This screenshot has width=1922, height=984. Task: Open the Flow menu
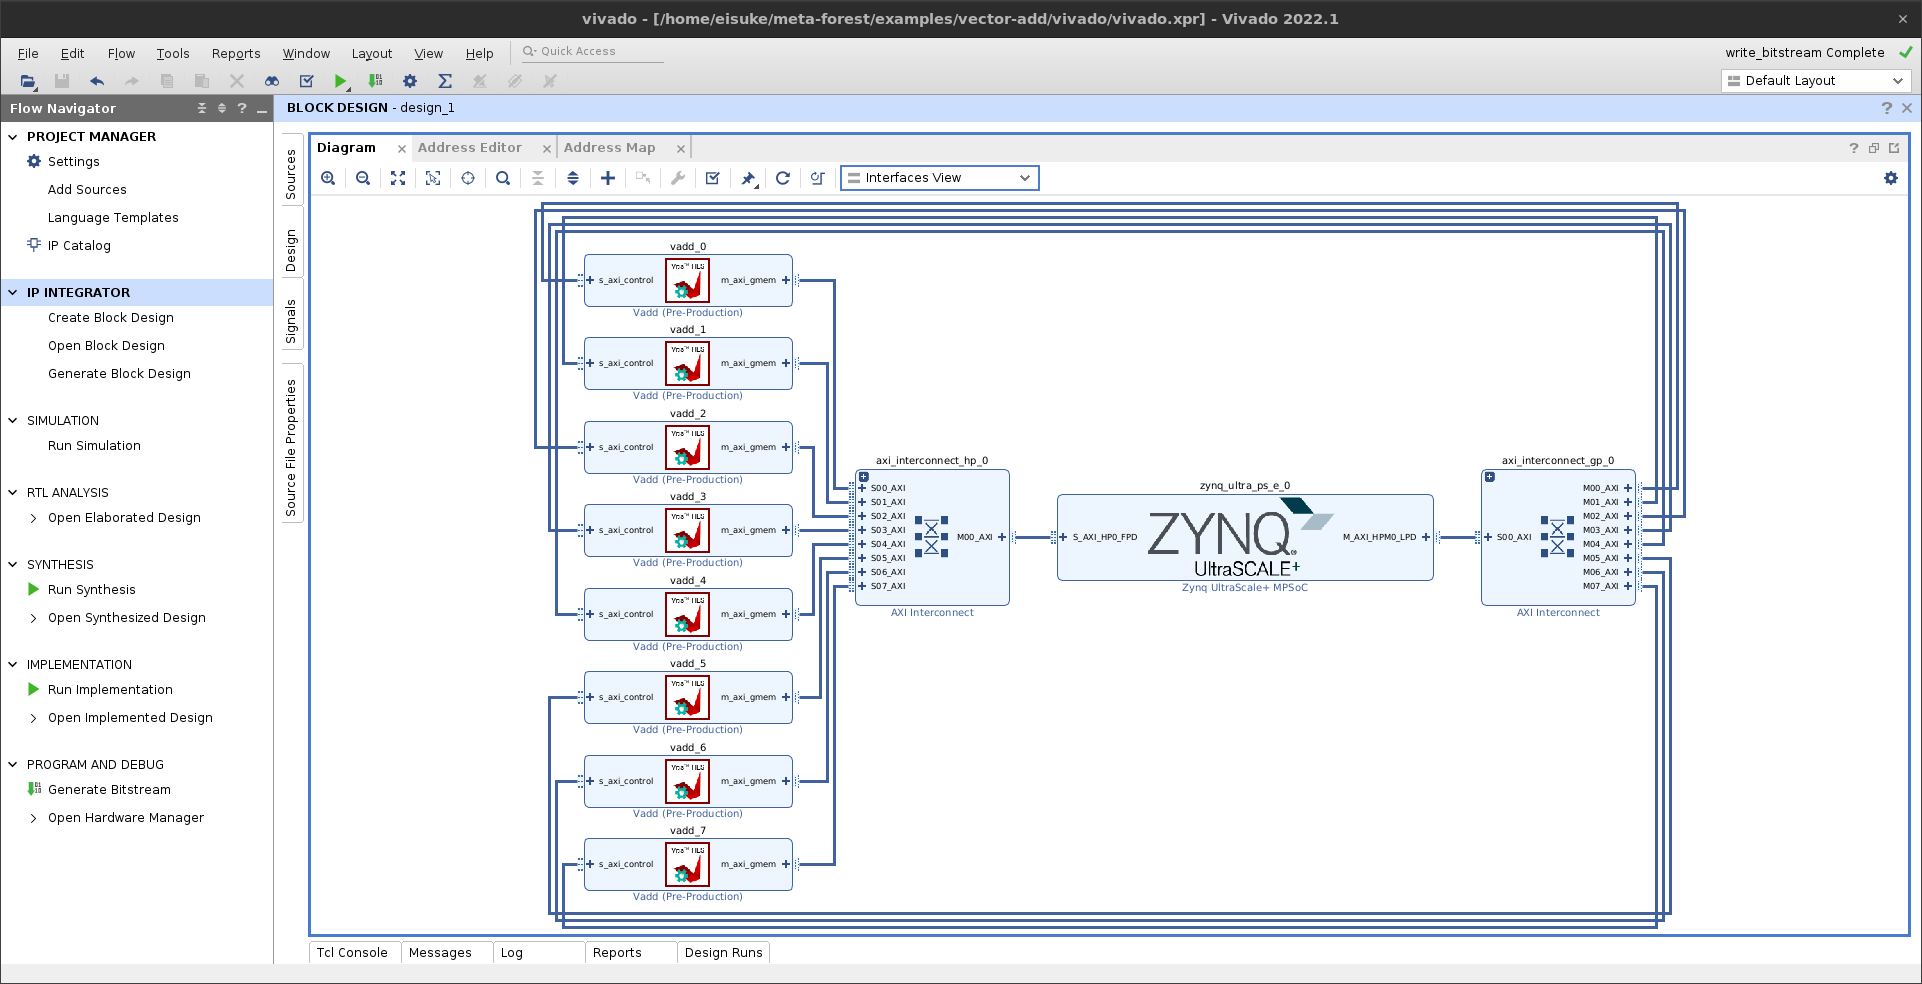coord(121,54)
